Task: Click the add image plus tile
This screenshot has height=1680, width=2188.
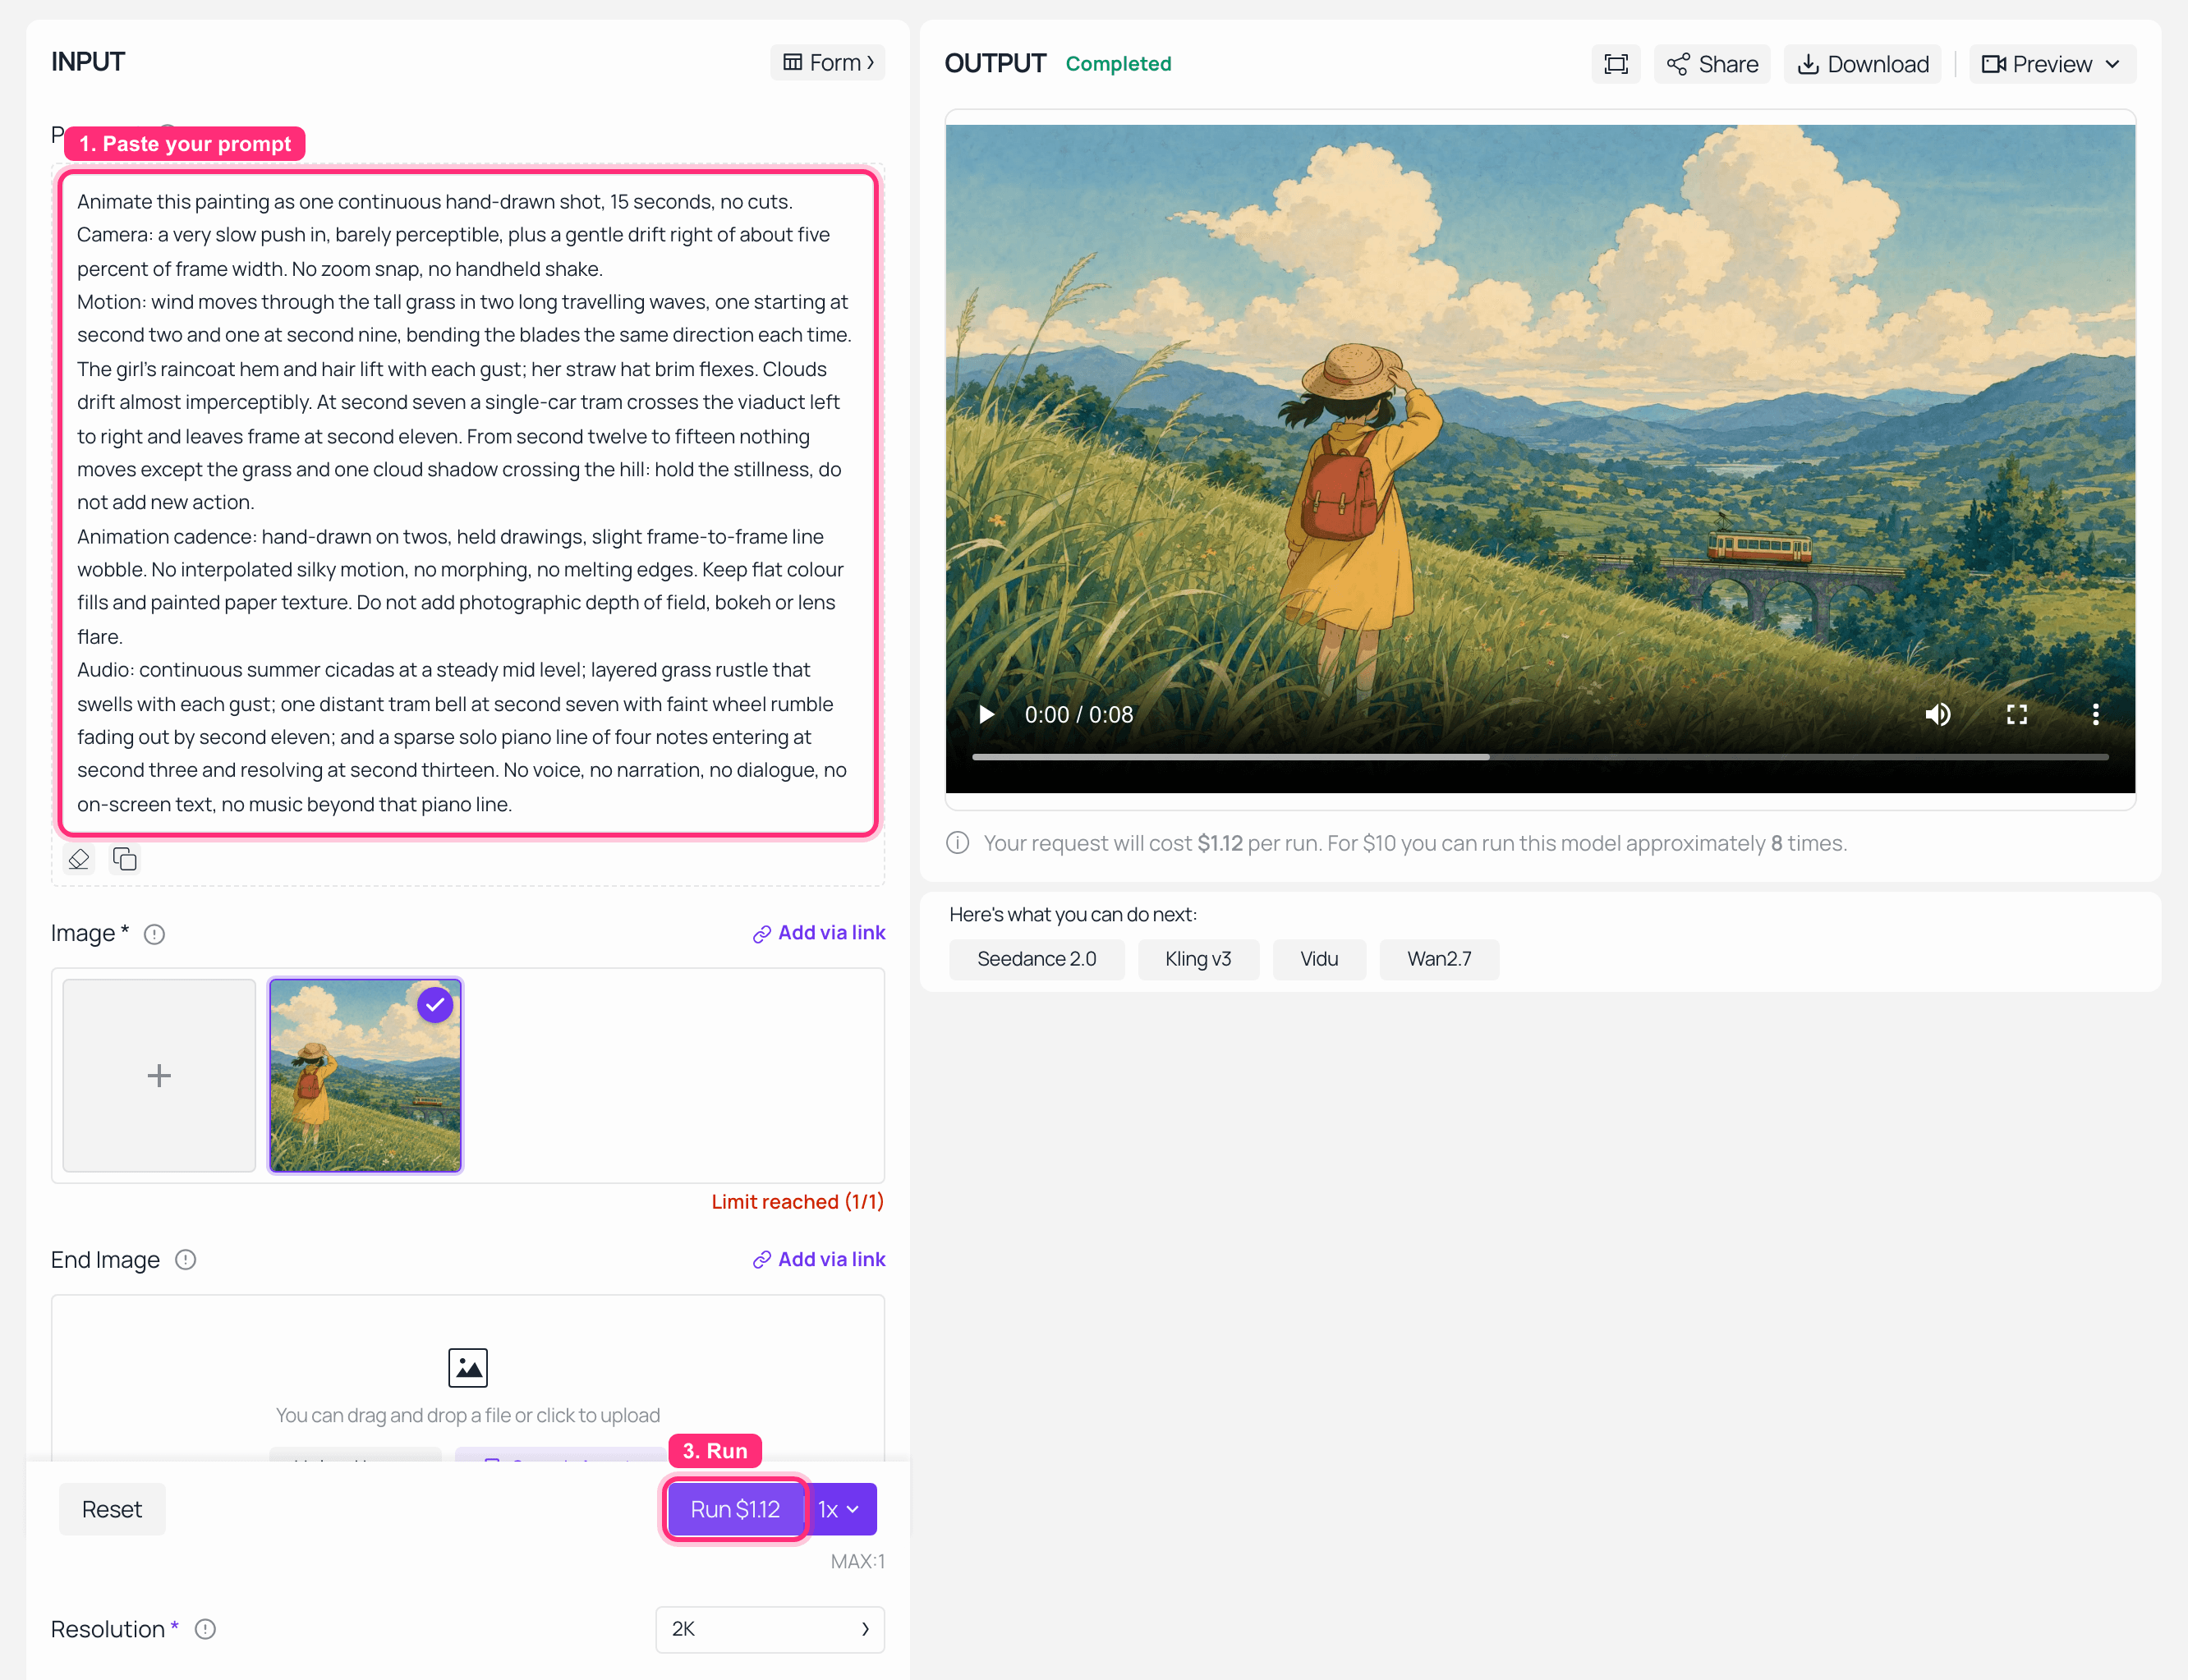Action: (159, 1076)
